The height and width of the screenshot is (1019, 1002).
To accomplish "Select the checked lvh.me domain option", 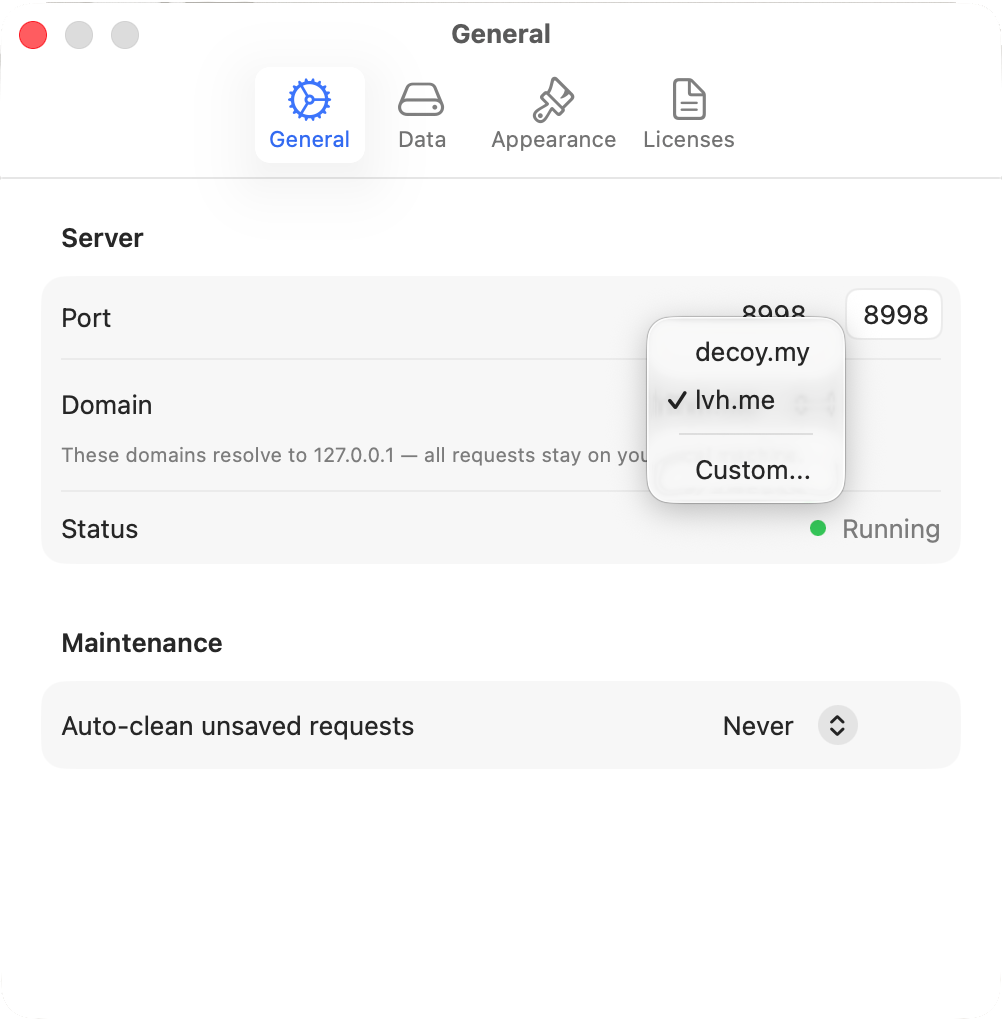I will click(737, 400).
